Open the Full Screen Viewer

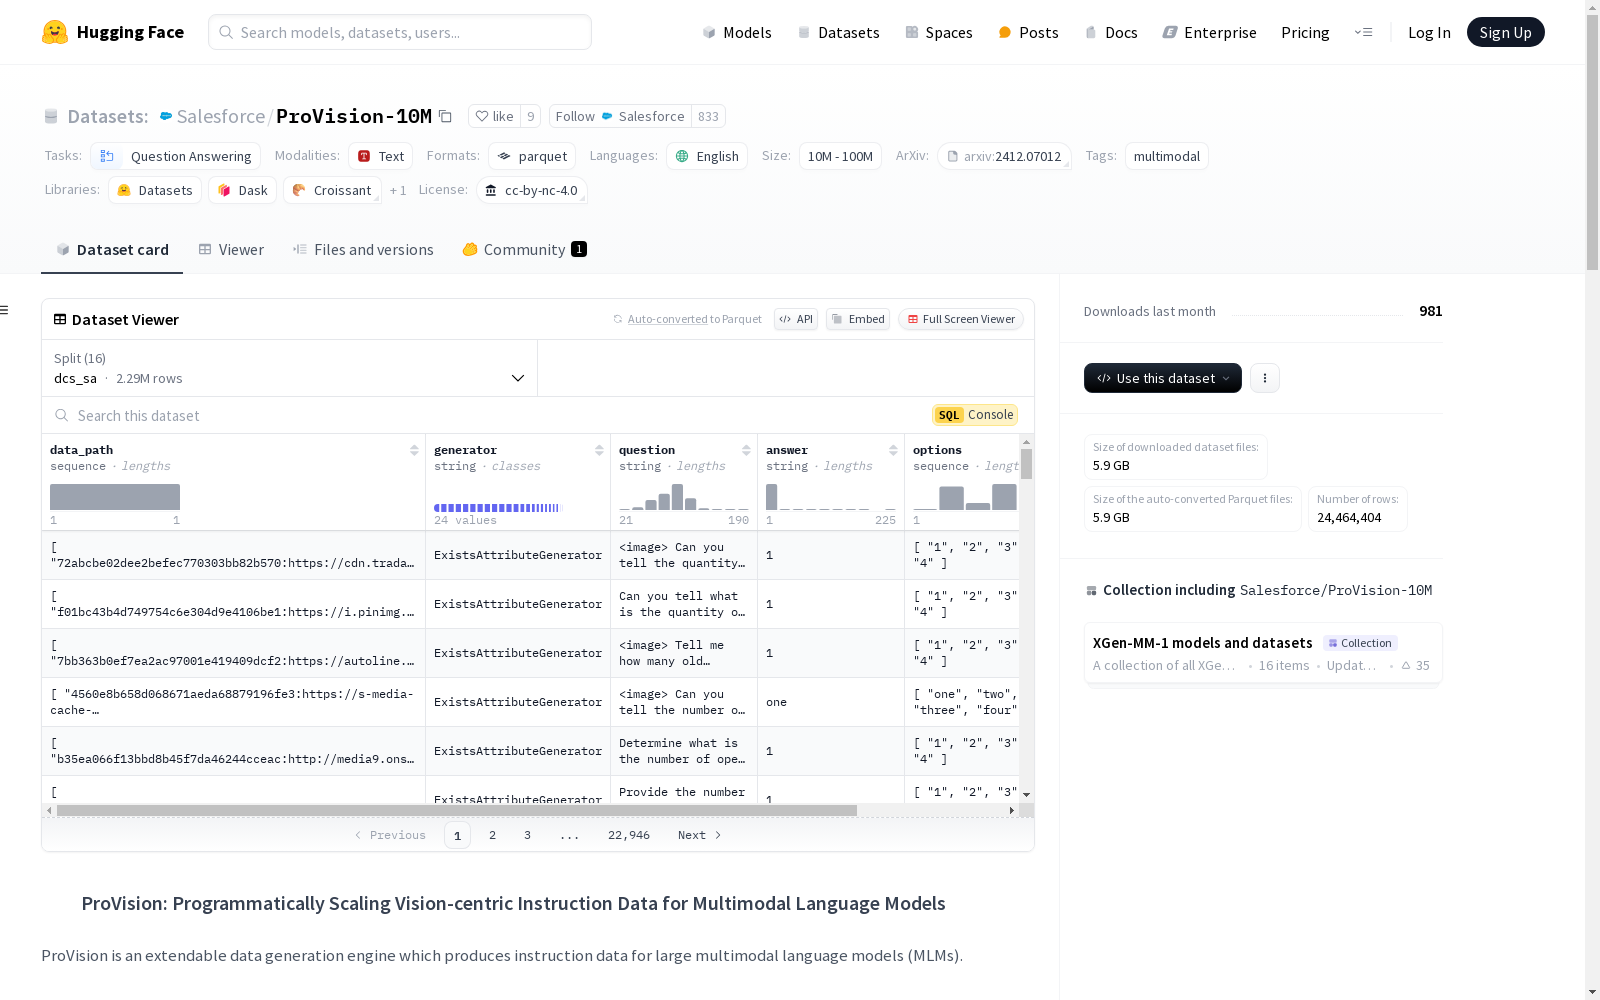click(961, 319)
